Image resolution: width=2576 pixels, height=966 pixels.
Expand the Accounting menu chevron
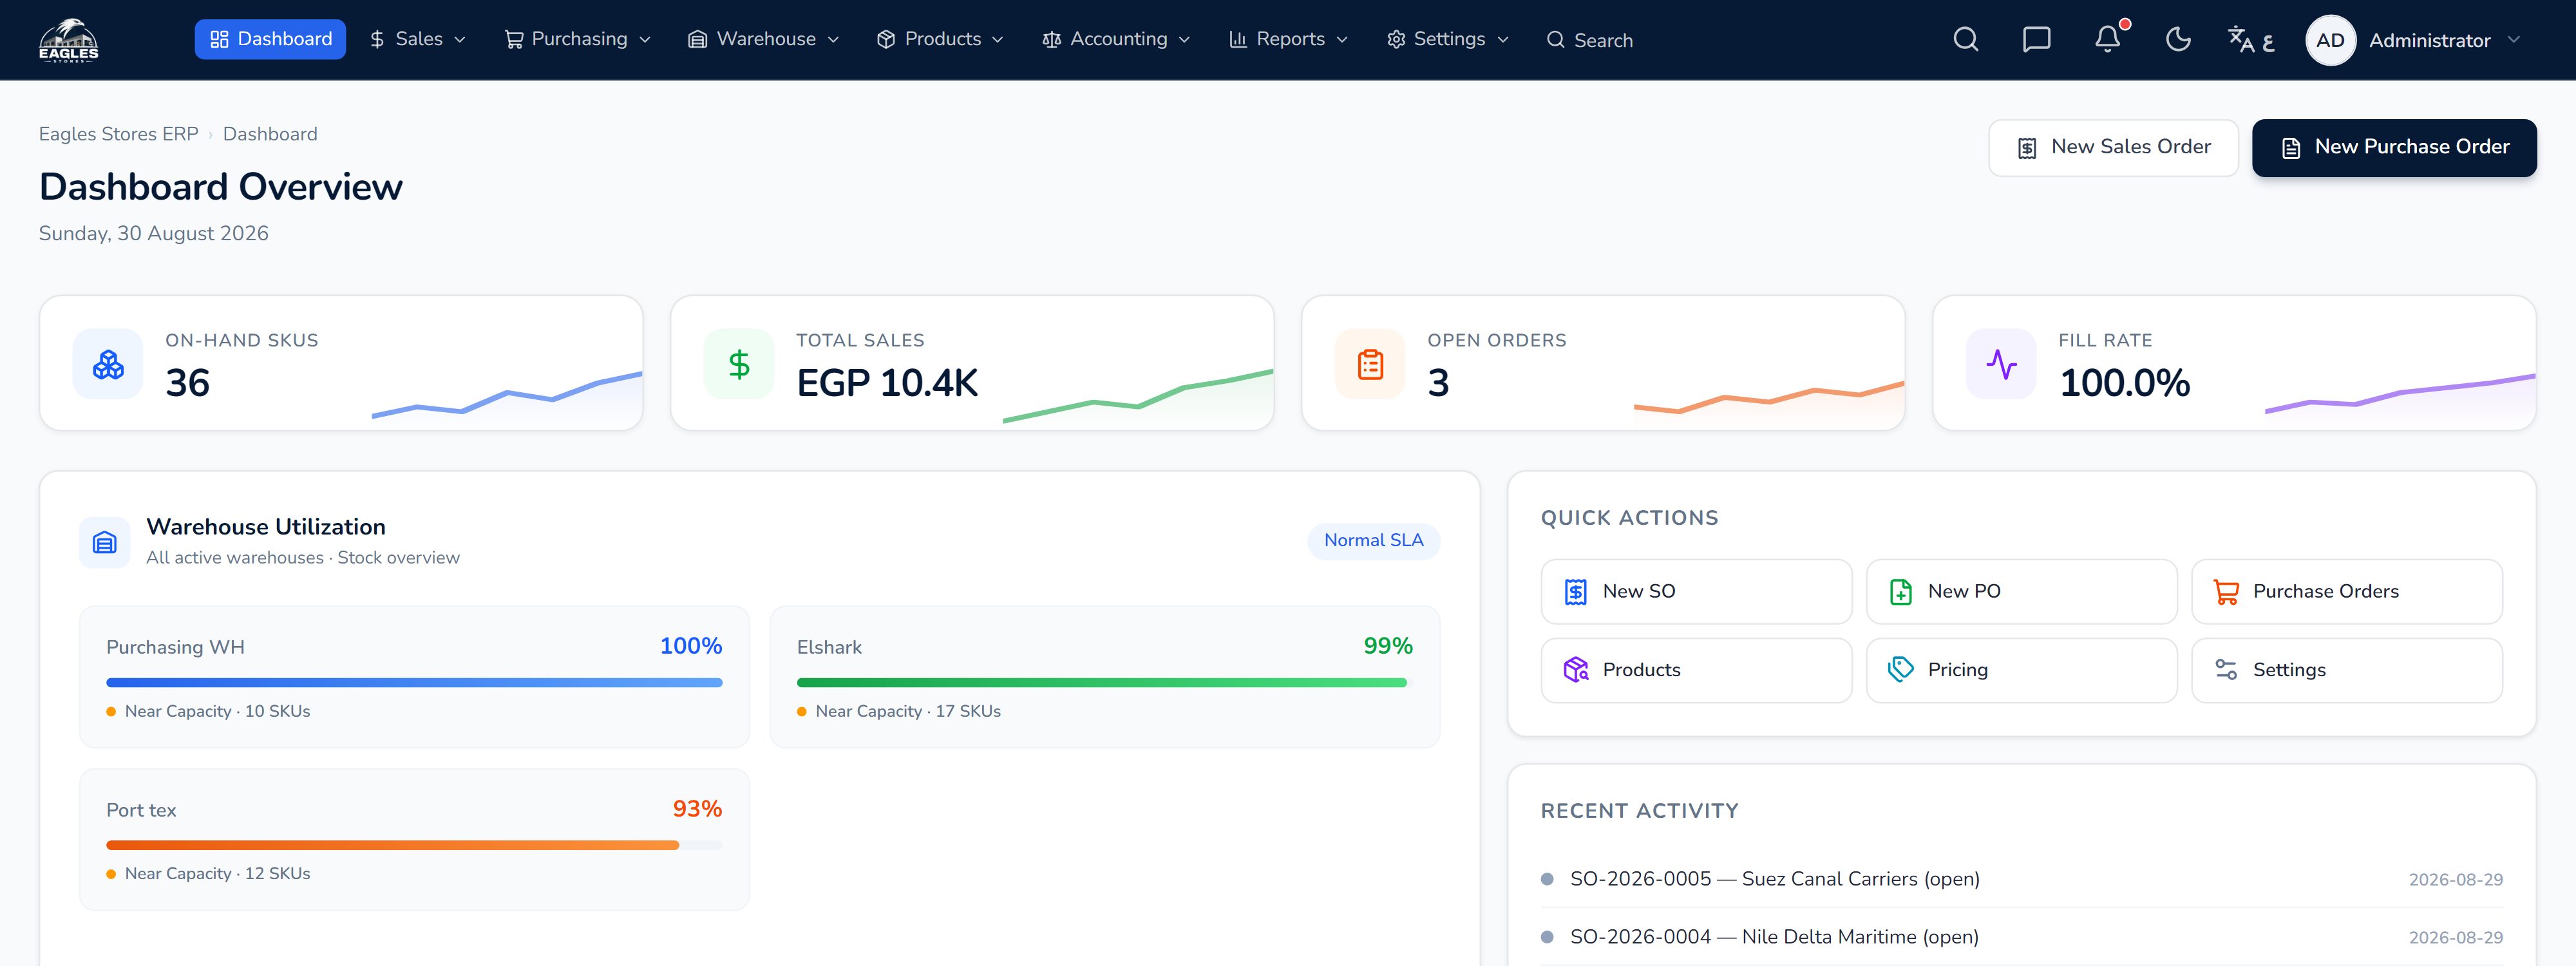(1185, 40)
